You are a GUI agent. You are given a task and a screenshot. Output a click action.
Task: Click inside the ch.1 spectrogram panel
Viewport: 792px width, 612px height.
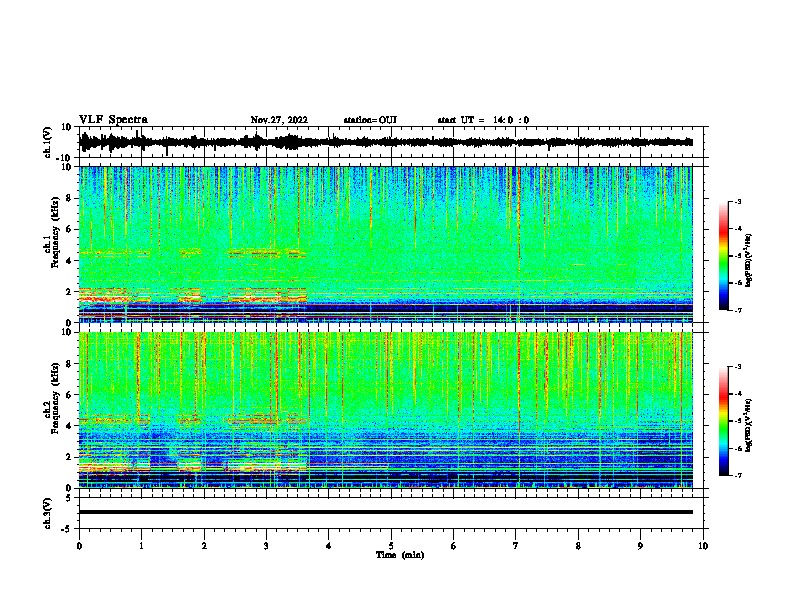385,244
